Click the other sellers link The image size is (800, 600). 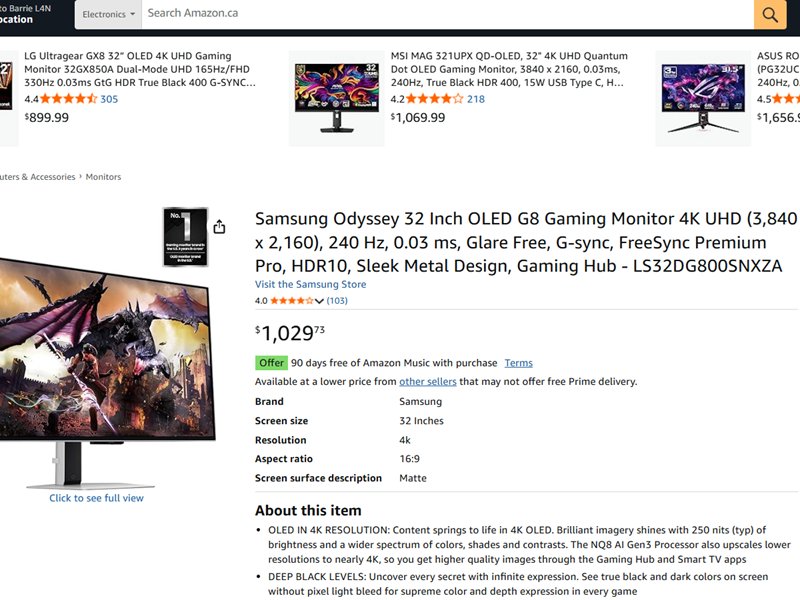coord(428,382)
